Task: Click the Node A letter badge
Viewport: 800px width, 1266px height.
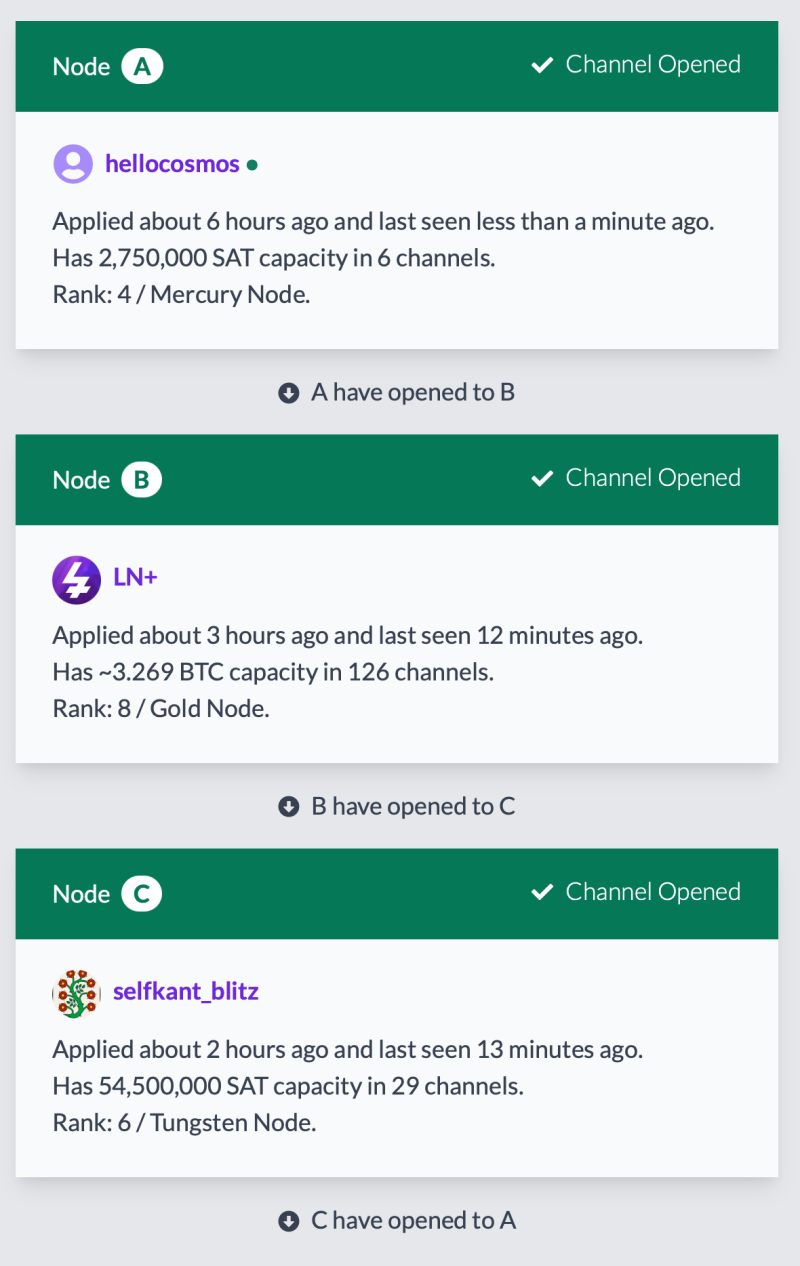Action: (x=142, y=67)
